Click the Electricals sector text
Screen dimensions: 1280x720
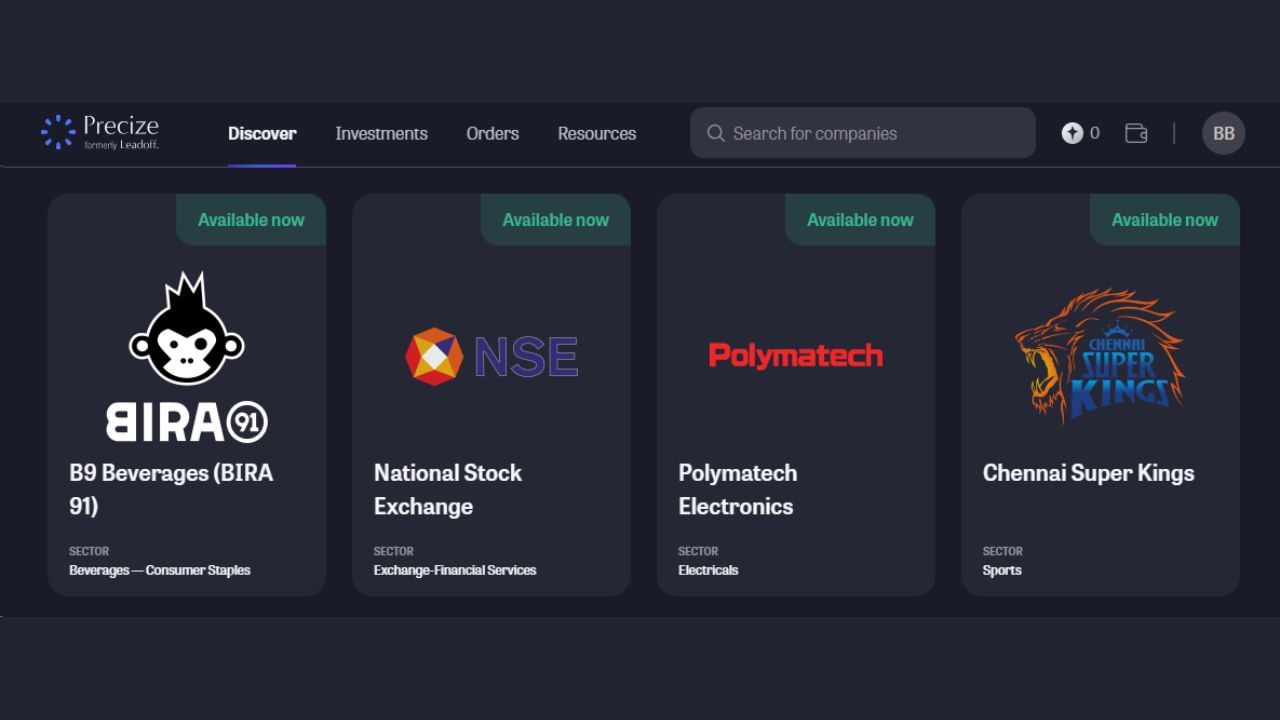pos(708,570)
